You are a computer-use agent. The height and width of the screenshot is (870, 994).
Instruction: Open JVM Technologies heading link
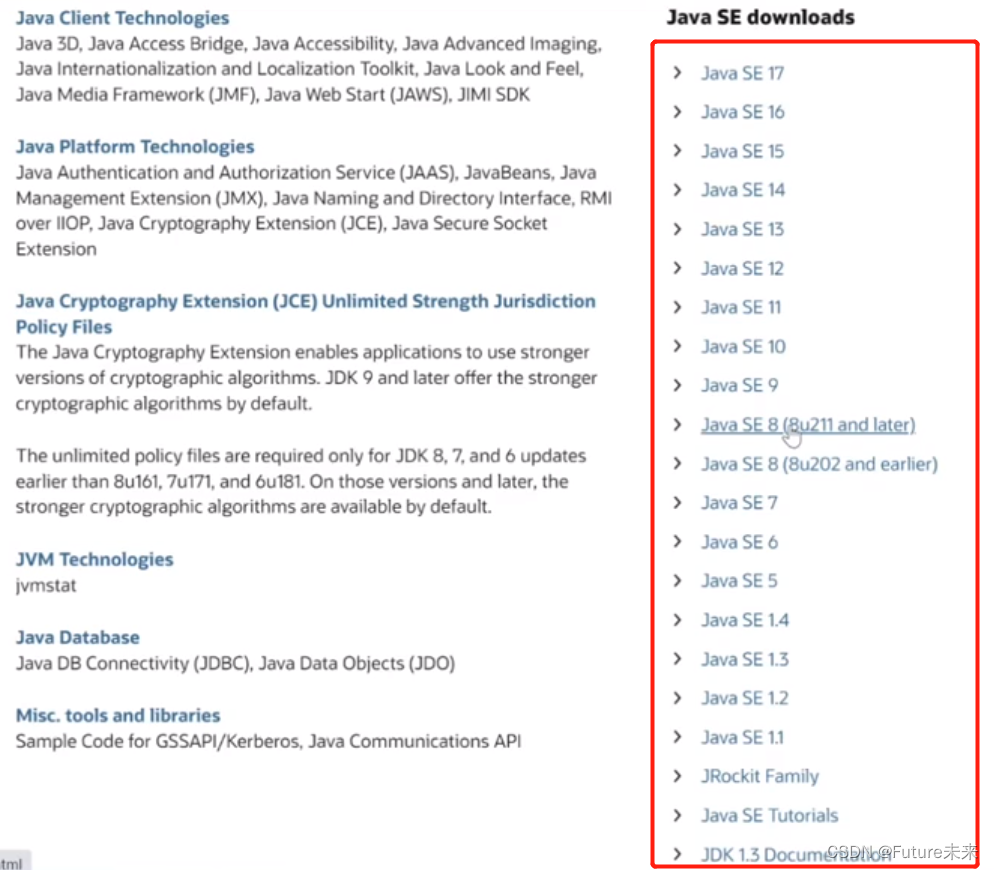(94, 559)
